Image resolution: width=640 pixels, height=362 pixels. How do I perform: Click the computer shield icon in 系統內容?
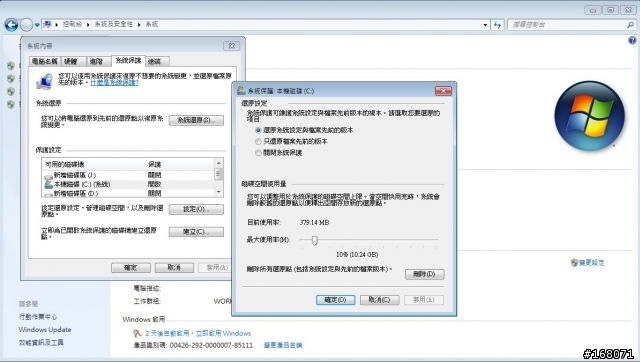[x=44, y=81]
